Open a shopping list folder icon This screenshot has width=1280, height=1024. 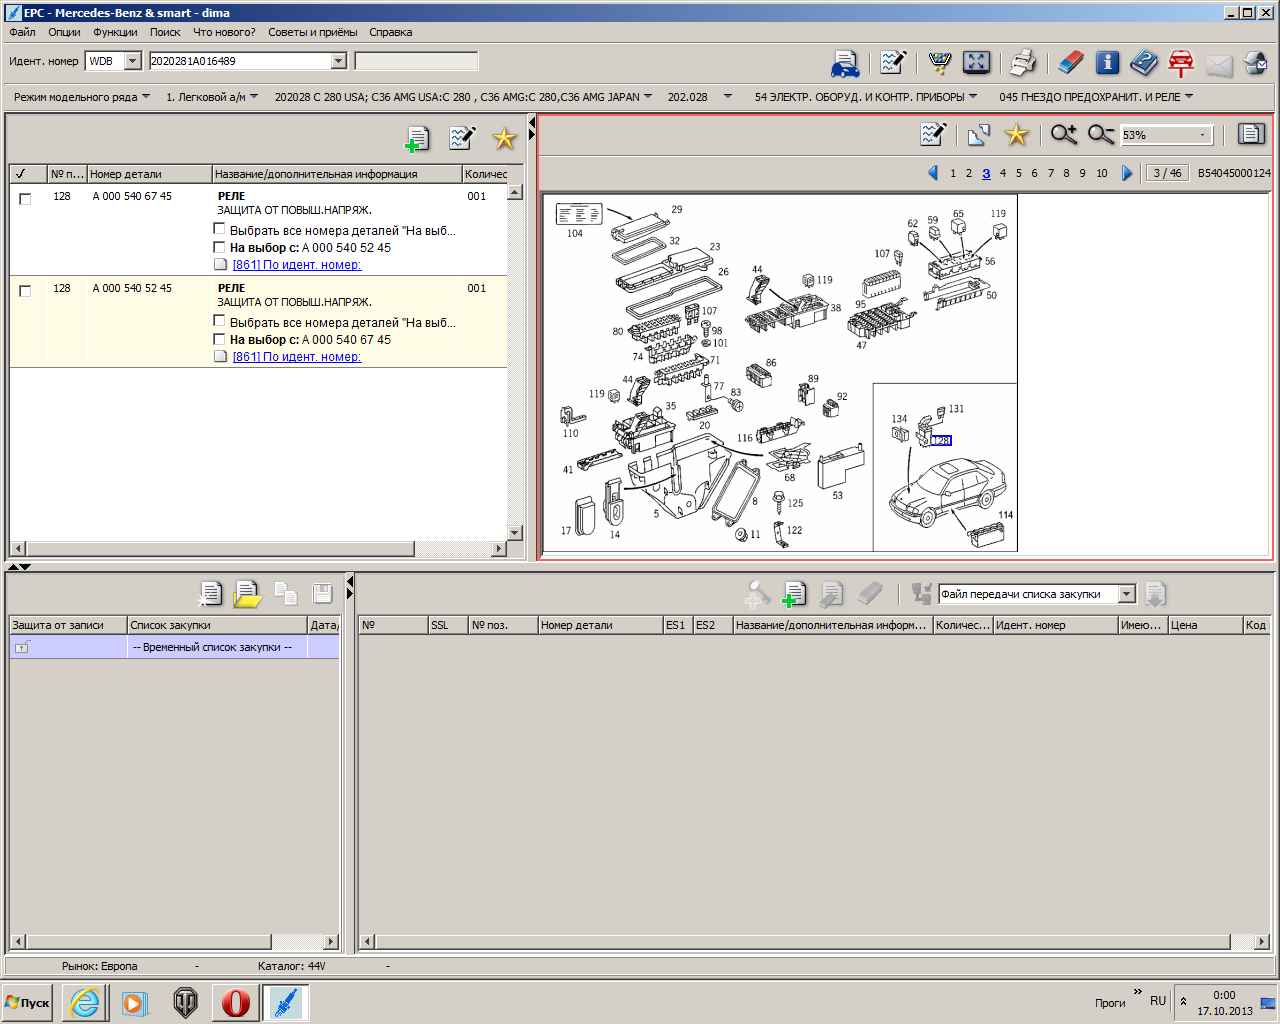(x=247, y=594)
